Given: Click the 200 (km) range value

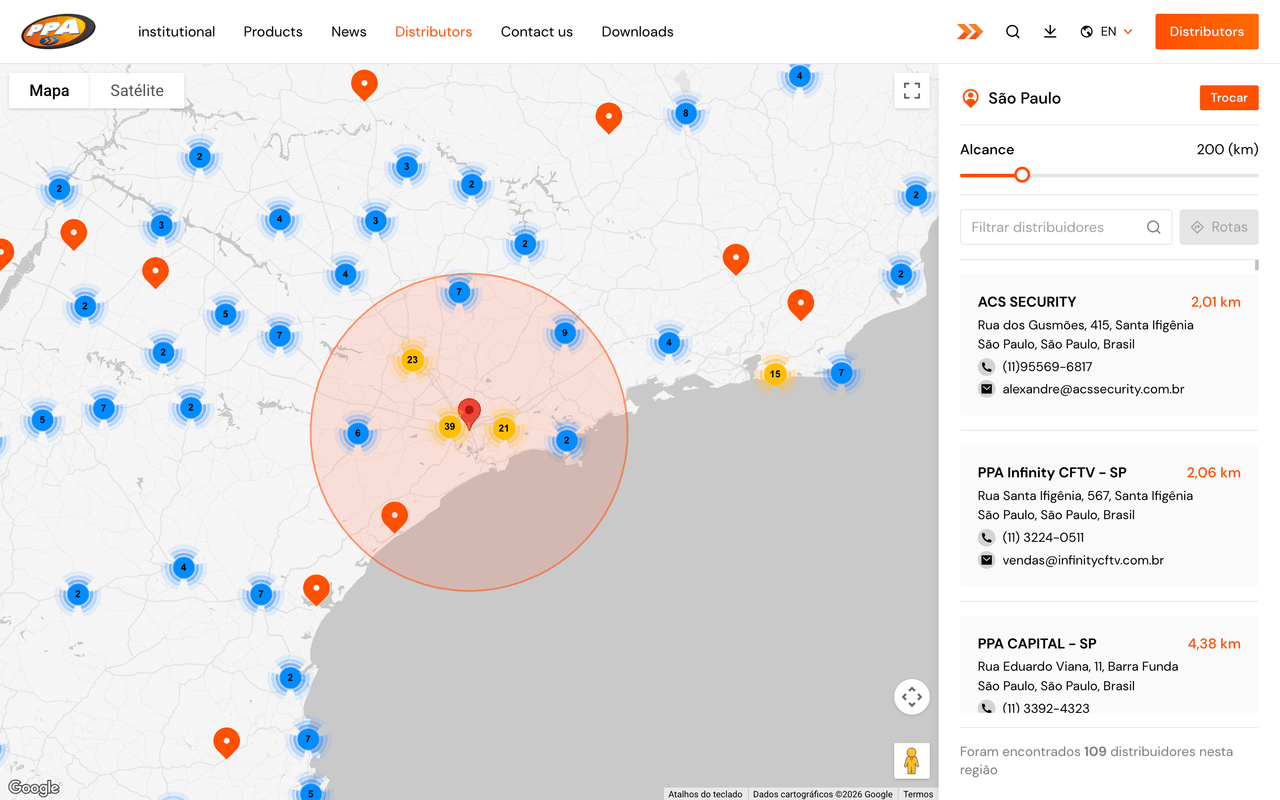Looking at the screenshot, I should 1228,150.
